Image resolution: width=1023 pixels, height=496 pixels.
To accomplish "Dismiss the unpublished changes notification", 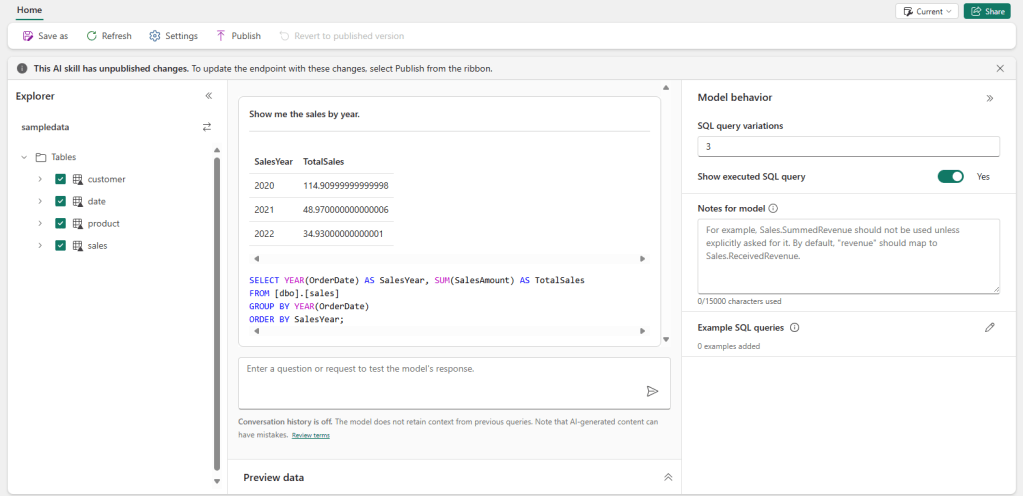I will pyautogui.click(x=1000, y=68).
